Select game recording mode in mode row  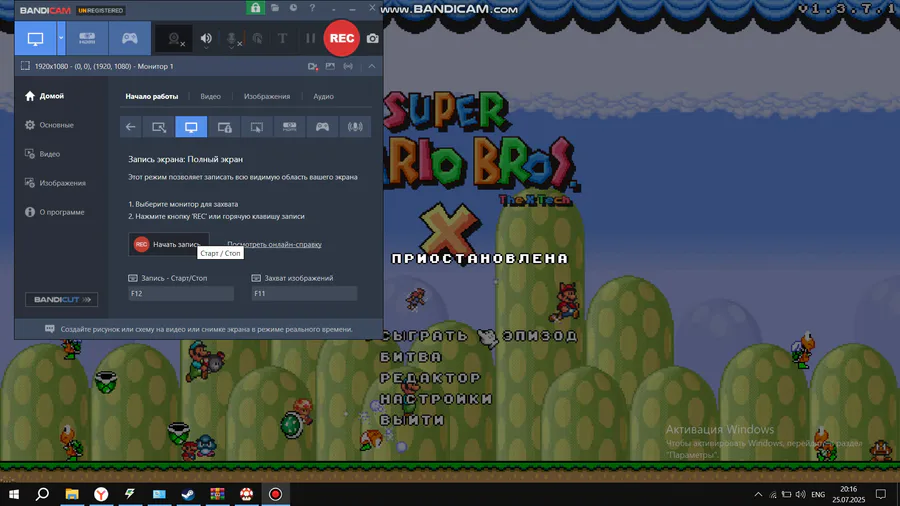[x=322, y=127]
